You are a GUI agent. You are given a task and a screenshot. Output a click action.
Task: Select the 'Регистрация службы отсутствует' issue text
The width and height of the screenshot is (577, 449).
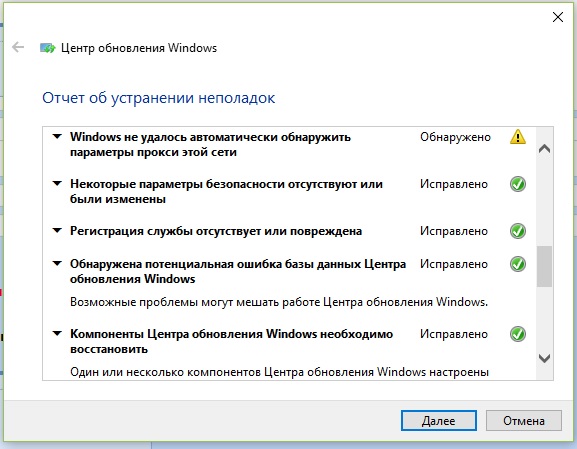pos(216,231)
